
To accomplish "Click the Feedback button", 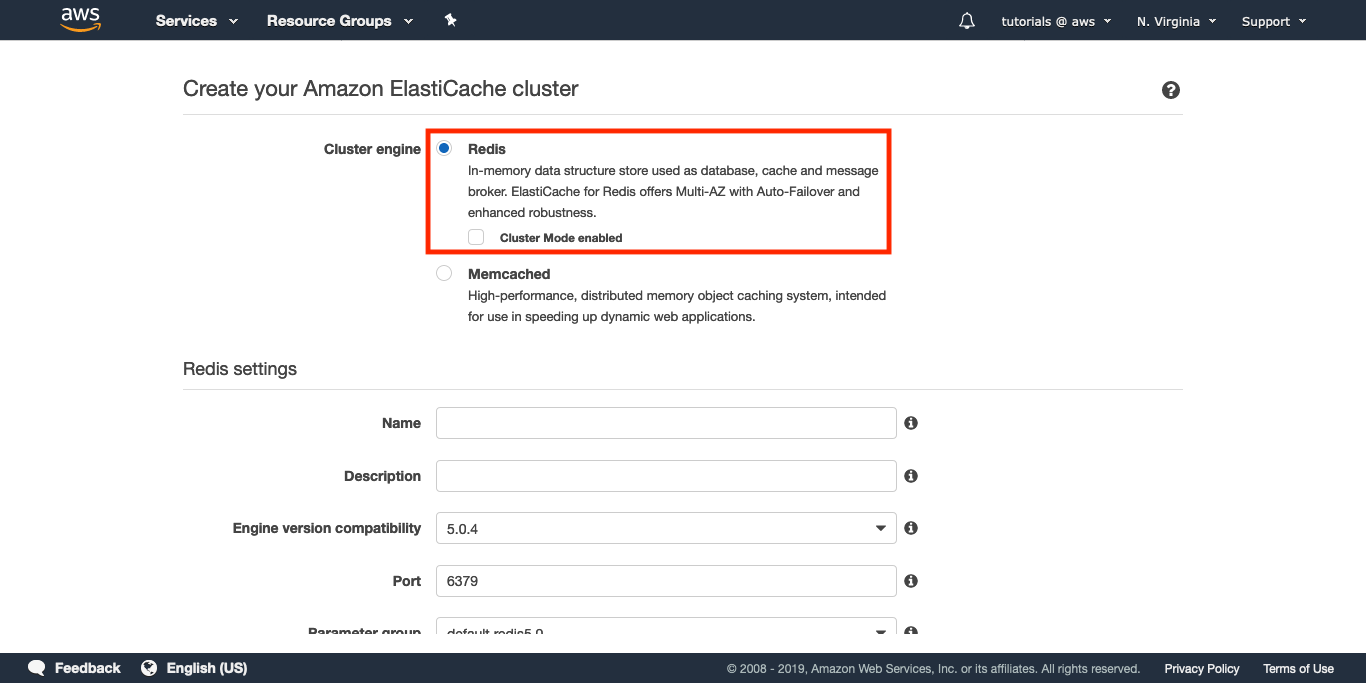I will [75, 668].
